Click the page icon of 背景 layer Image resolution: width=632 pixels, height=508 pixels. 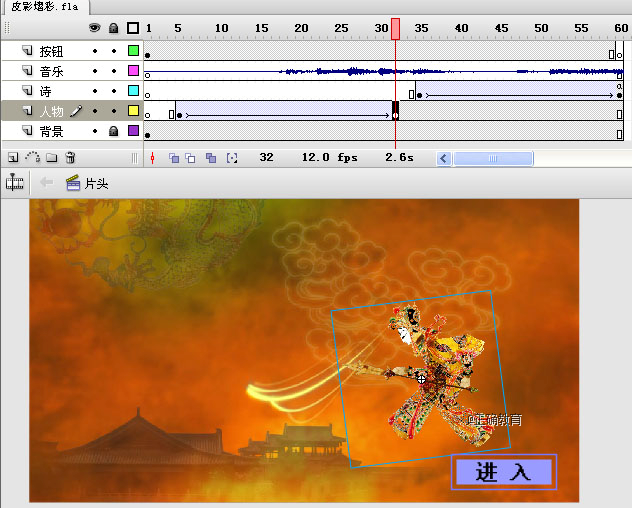27,130
